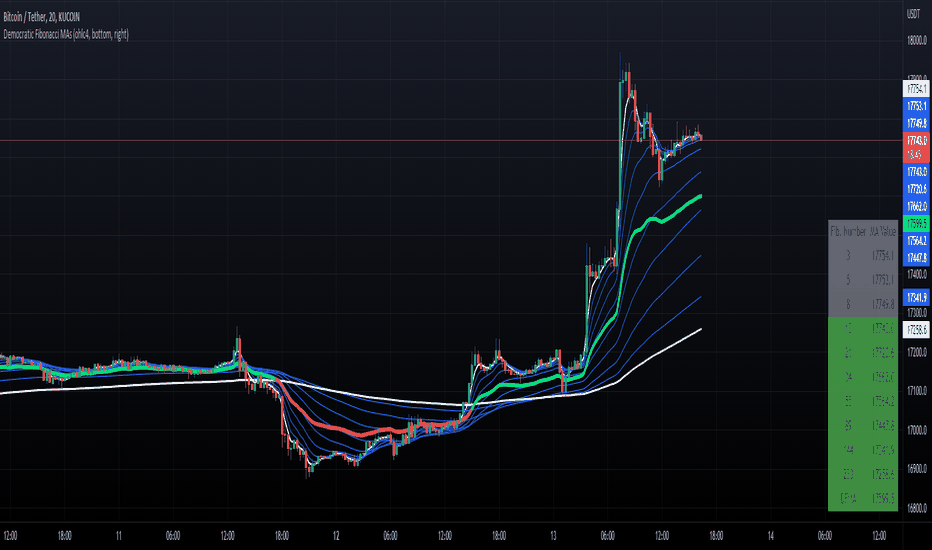Click the Fib. number table header
This screenshot has height=550, width=932.
[x=848, y=231]
